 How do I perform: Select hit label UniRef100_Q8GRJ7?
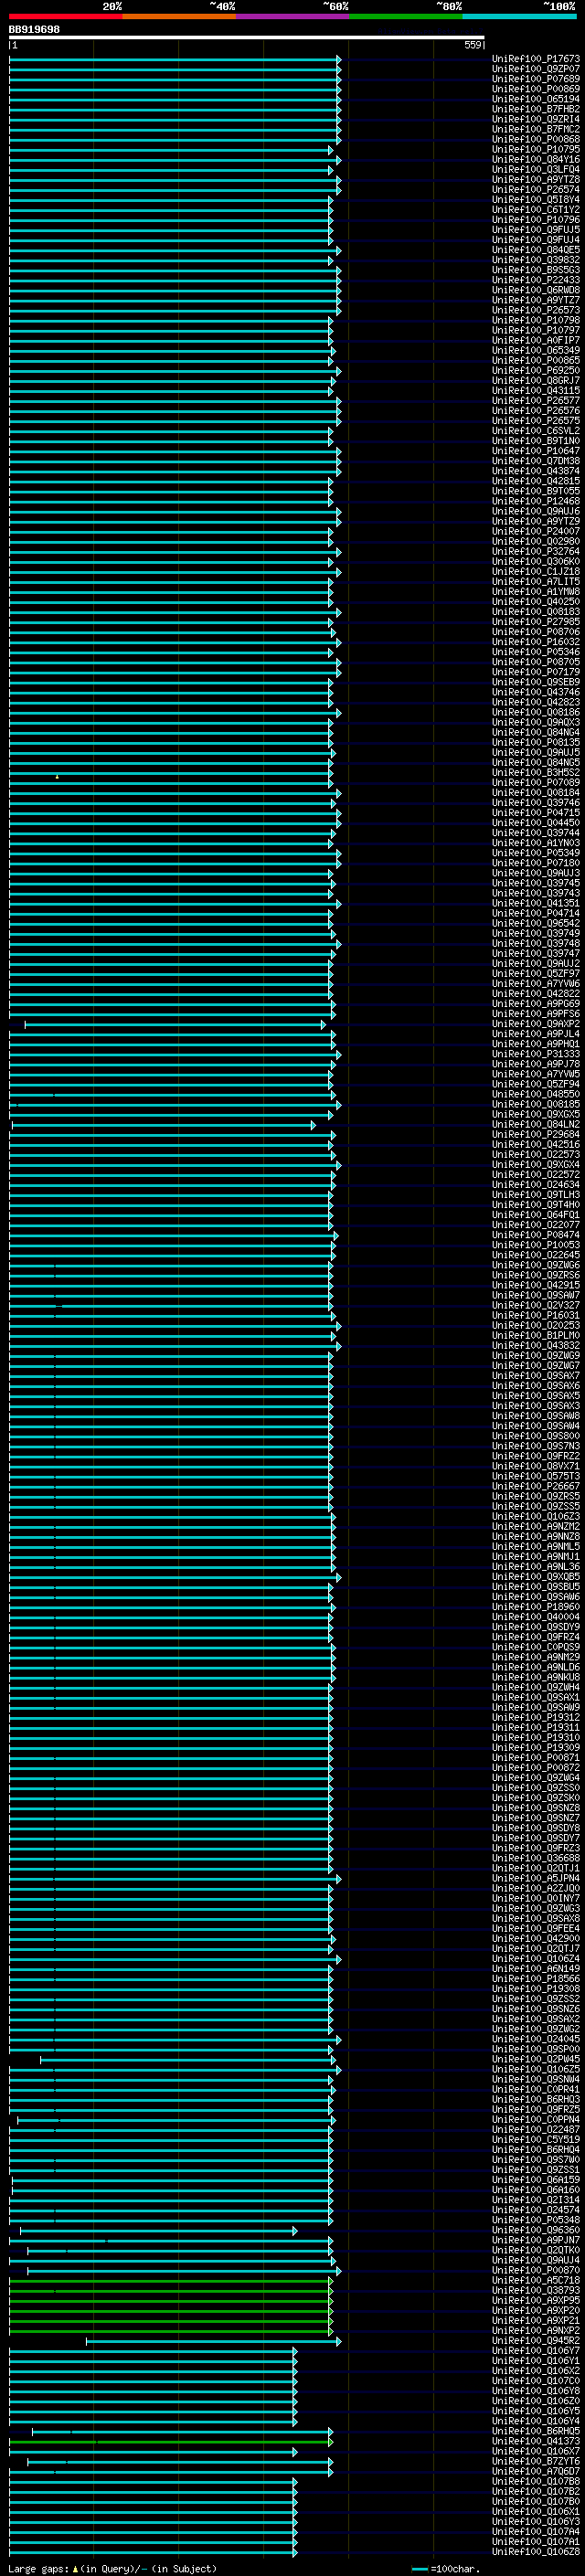click(x=536, y=381)
